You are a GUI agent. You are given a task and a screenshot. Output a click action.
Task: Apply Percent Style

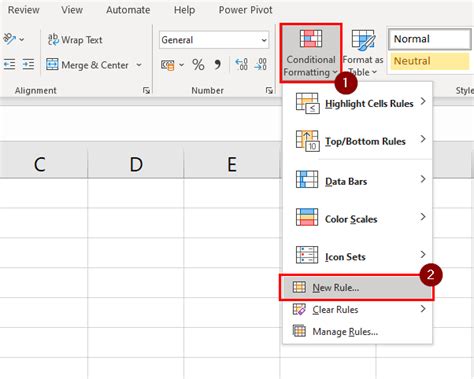pos(198,65)
